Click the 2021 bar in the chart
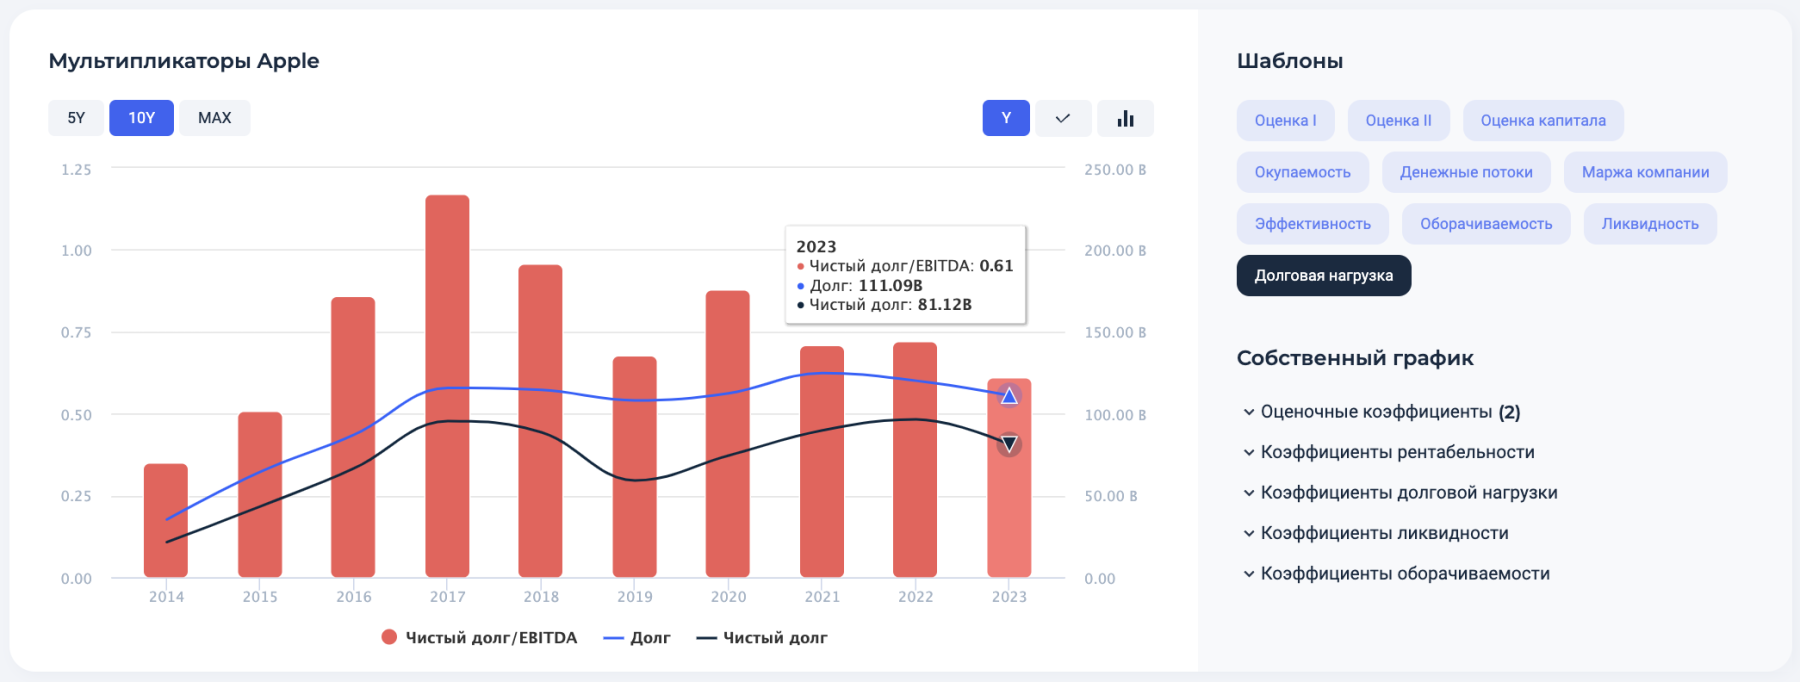This screenshot has height=682, width=1800. coord(822,462)
